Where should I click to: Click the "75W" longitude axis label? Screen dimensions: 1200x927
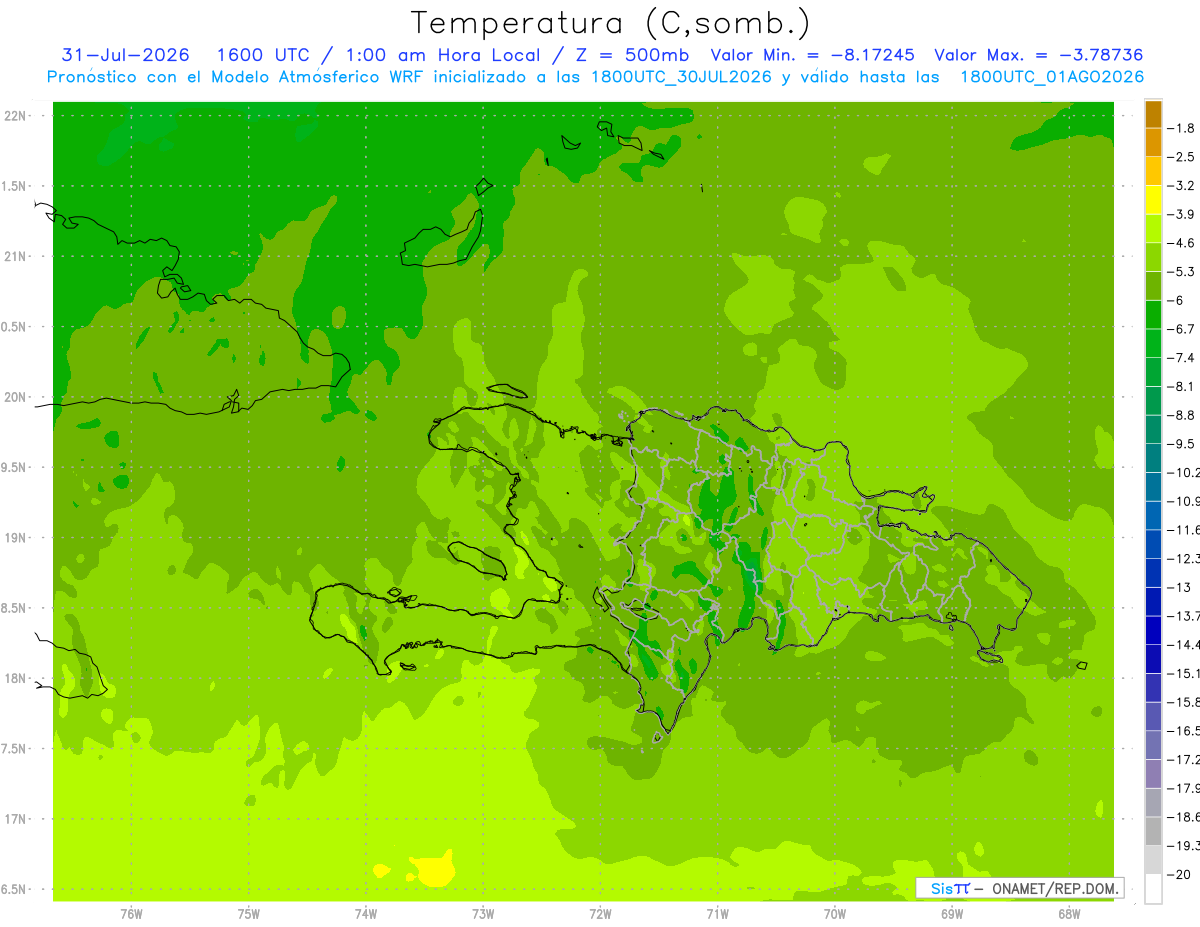(248, 913)
